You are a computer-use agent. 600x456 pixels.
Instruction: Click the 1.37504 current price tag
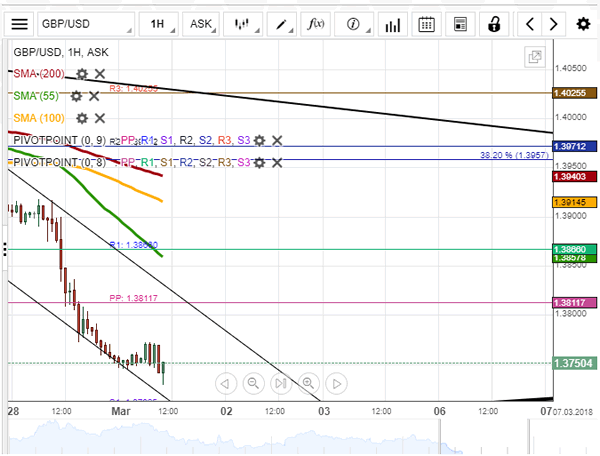pos(574,363)
